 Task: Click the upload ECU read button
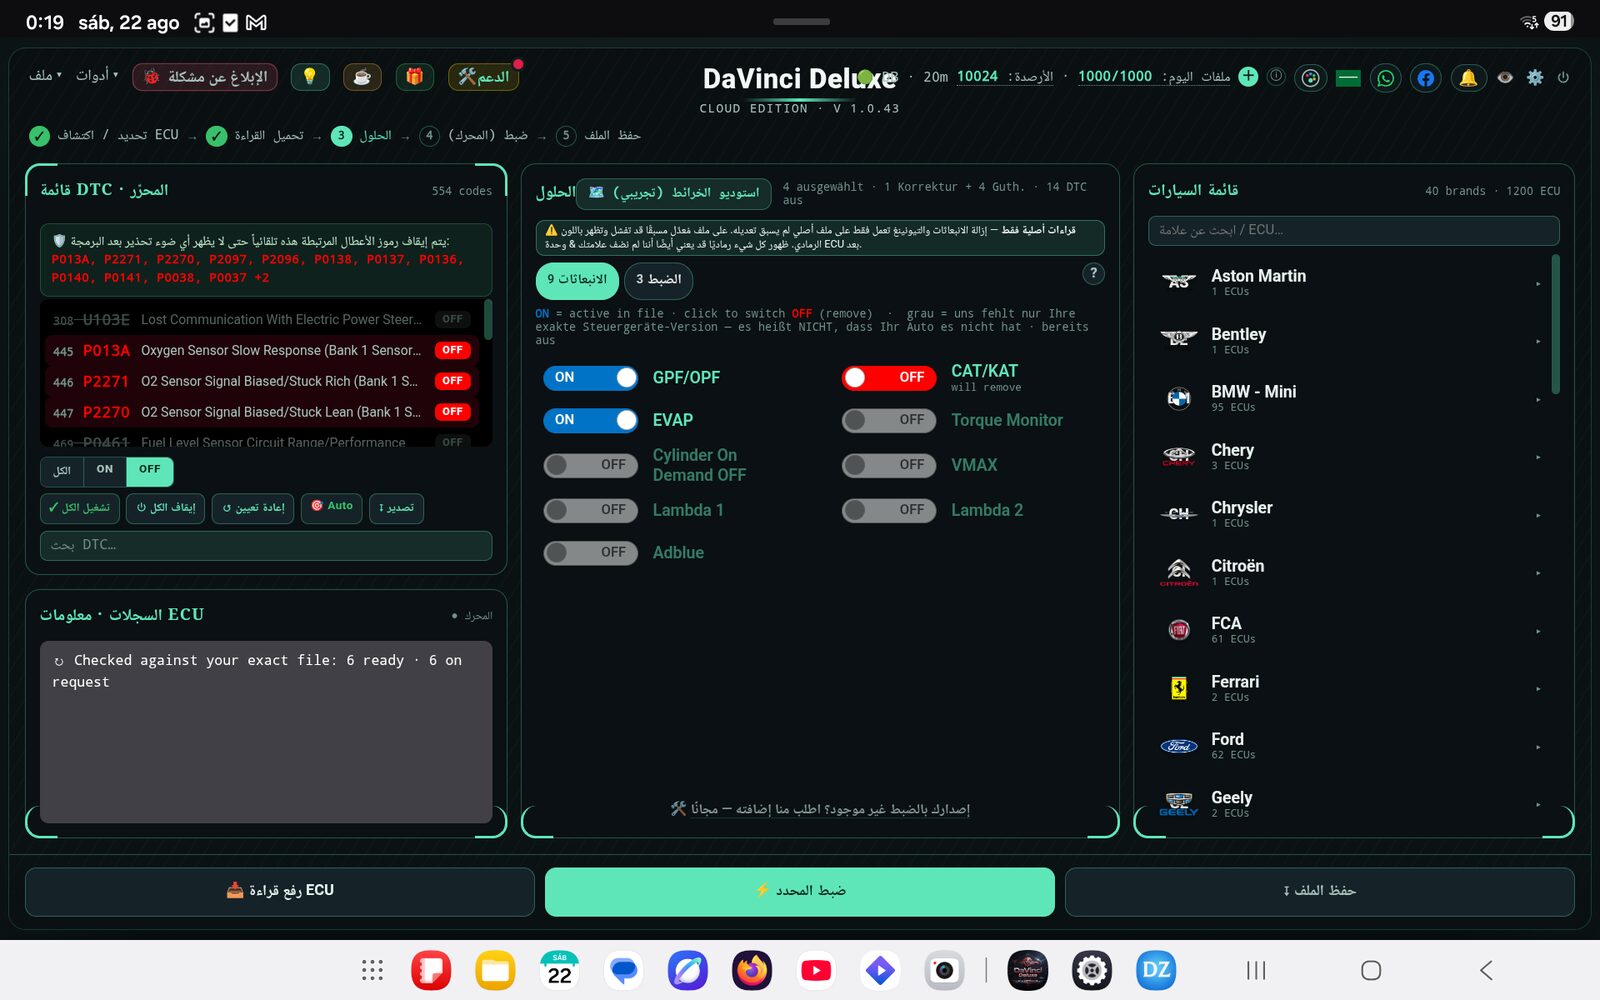point(280,892)
